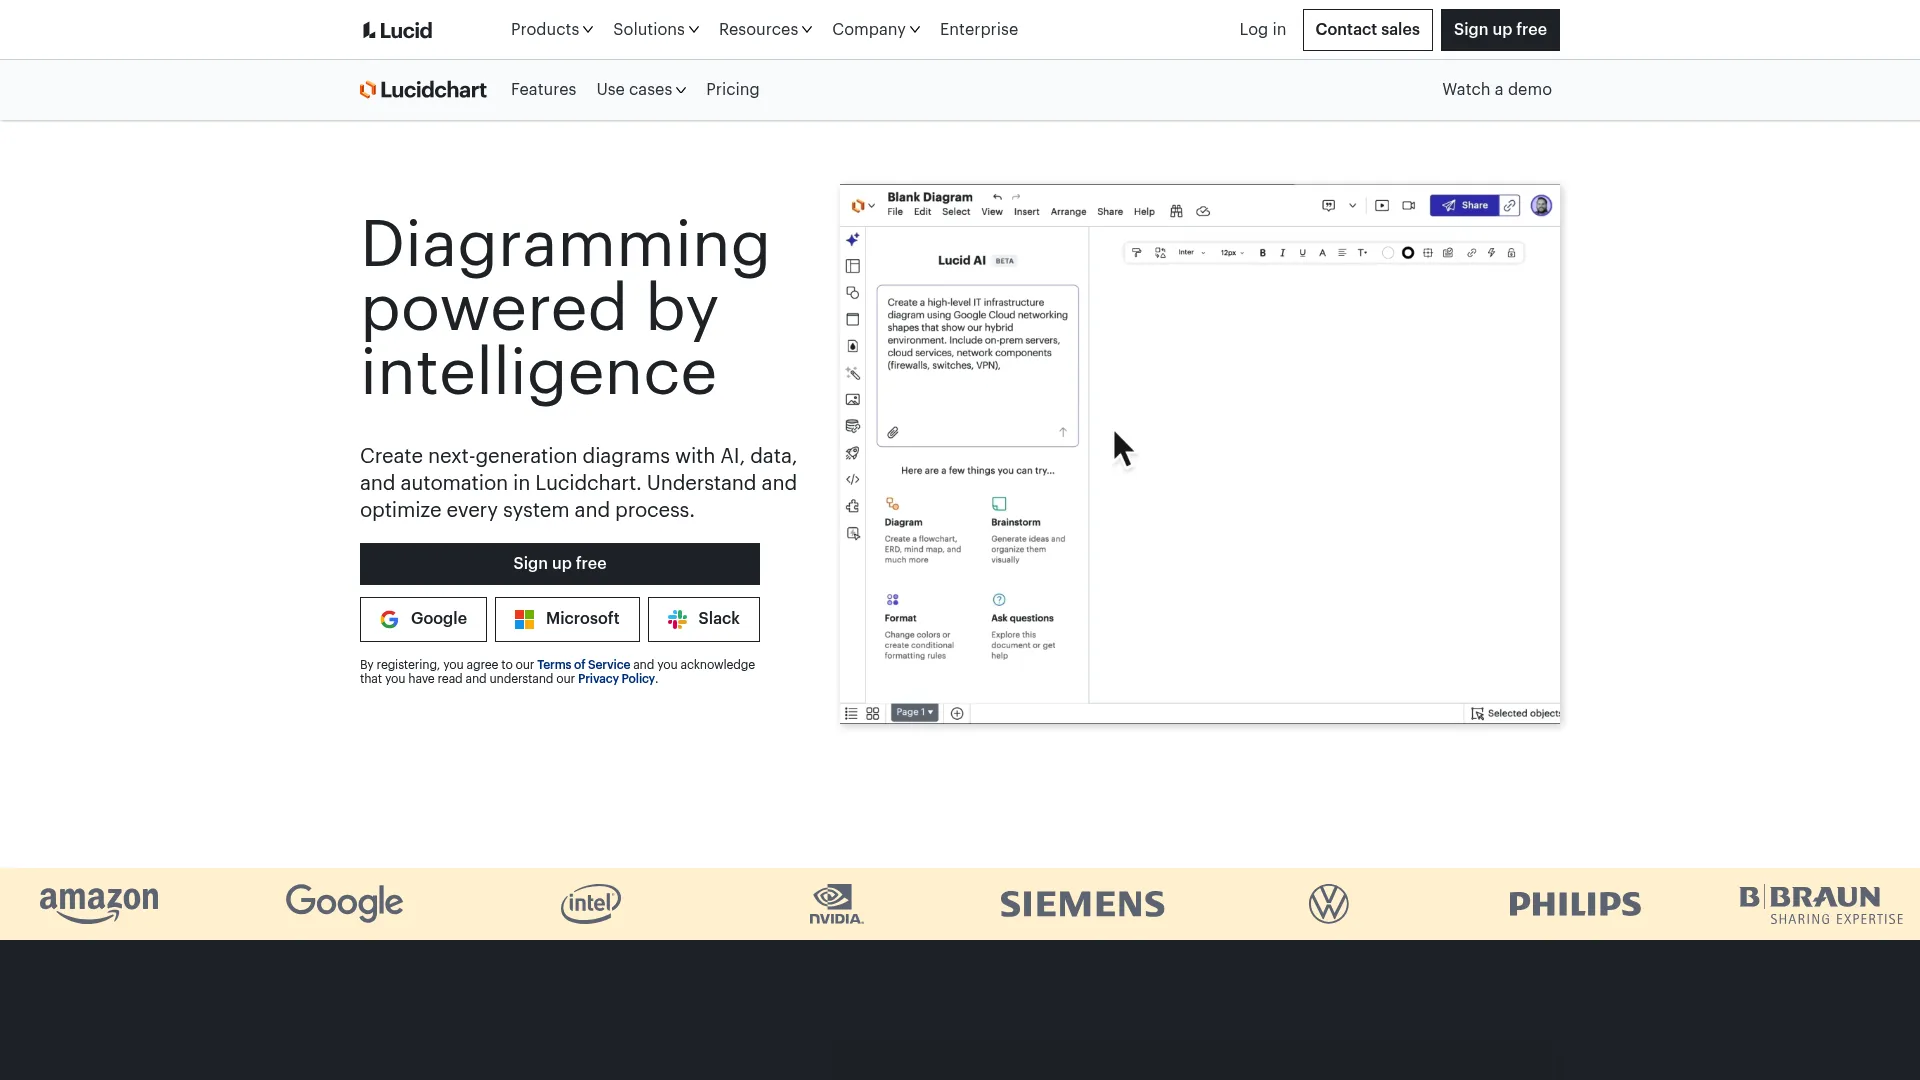This screenshot has height=1080, width=1920.
Task: Toggle Underline formatting in diagram toolbar
Action: (1302, 253)
